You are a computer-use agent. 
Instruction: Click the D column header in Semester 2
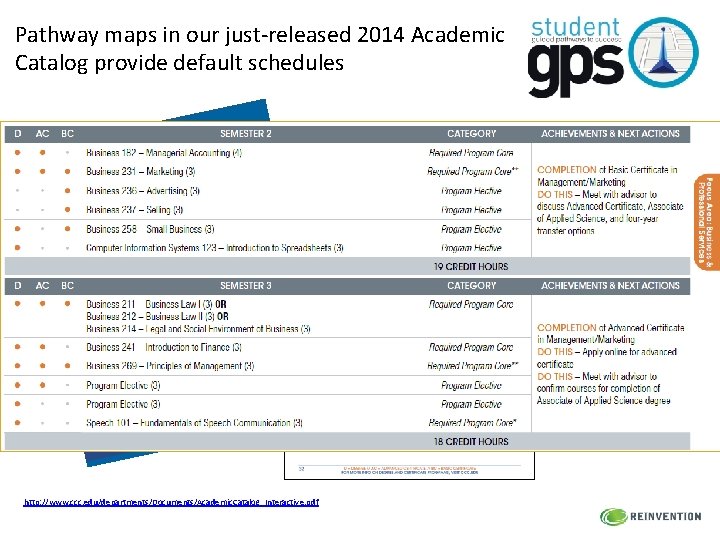(x=17, y=134)
